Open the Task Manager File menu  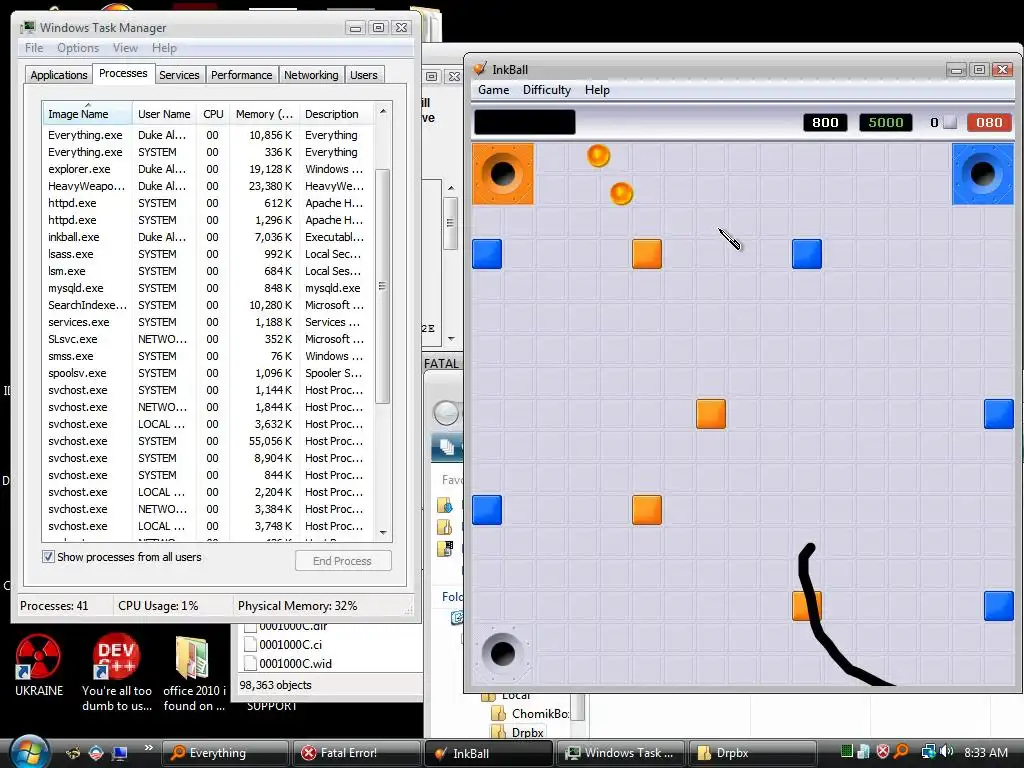[34, 48]
